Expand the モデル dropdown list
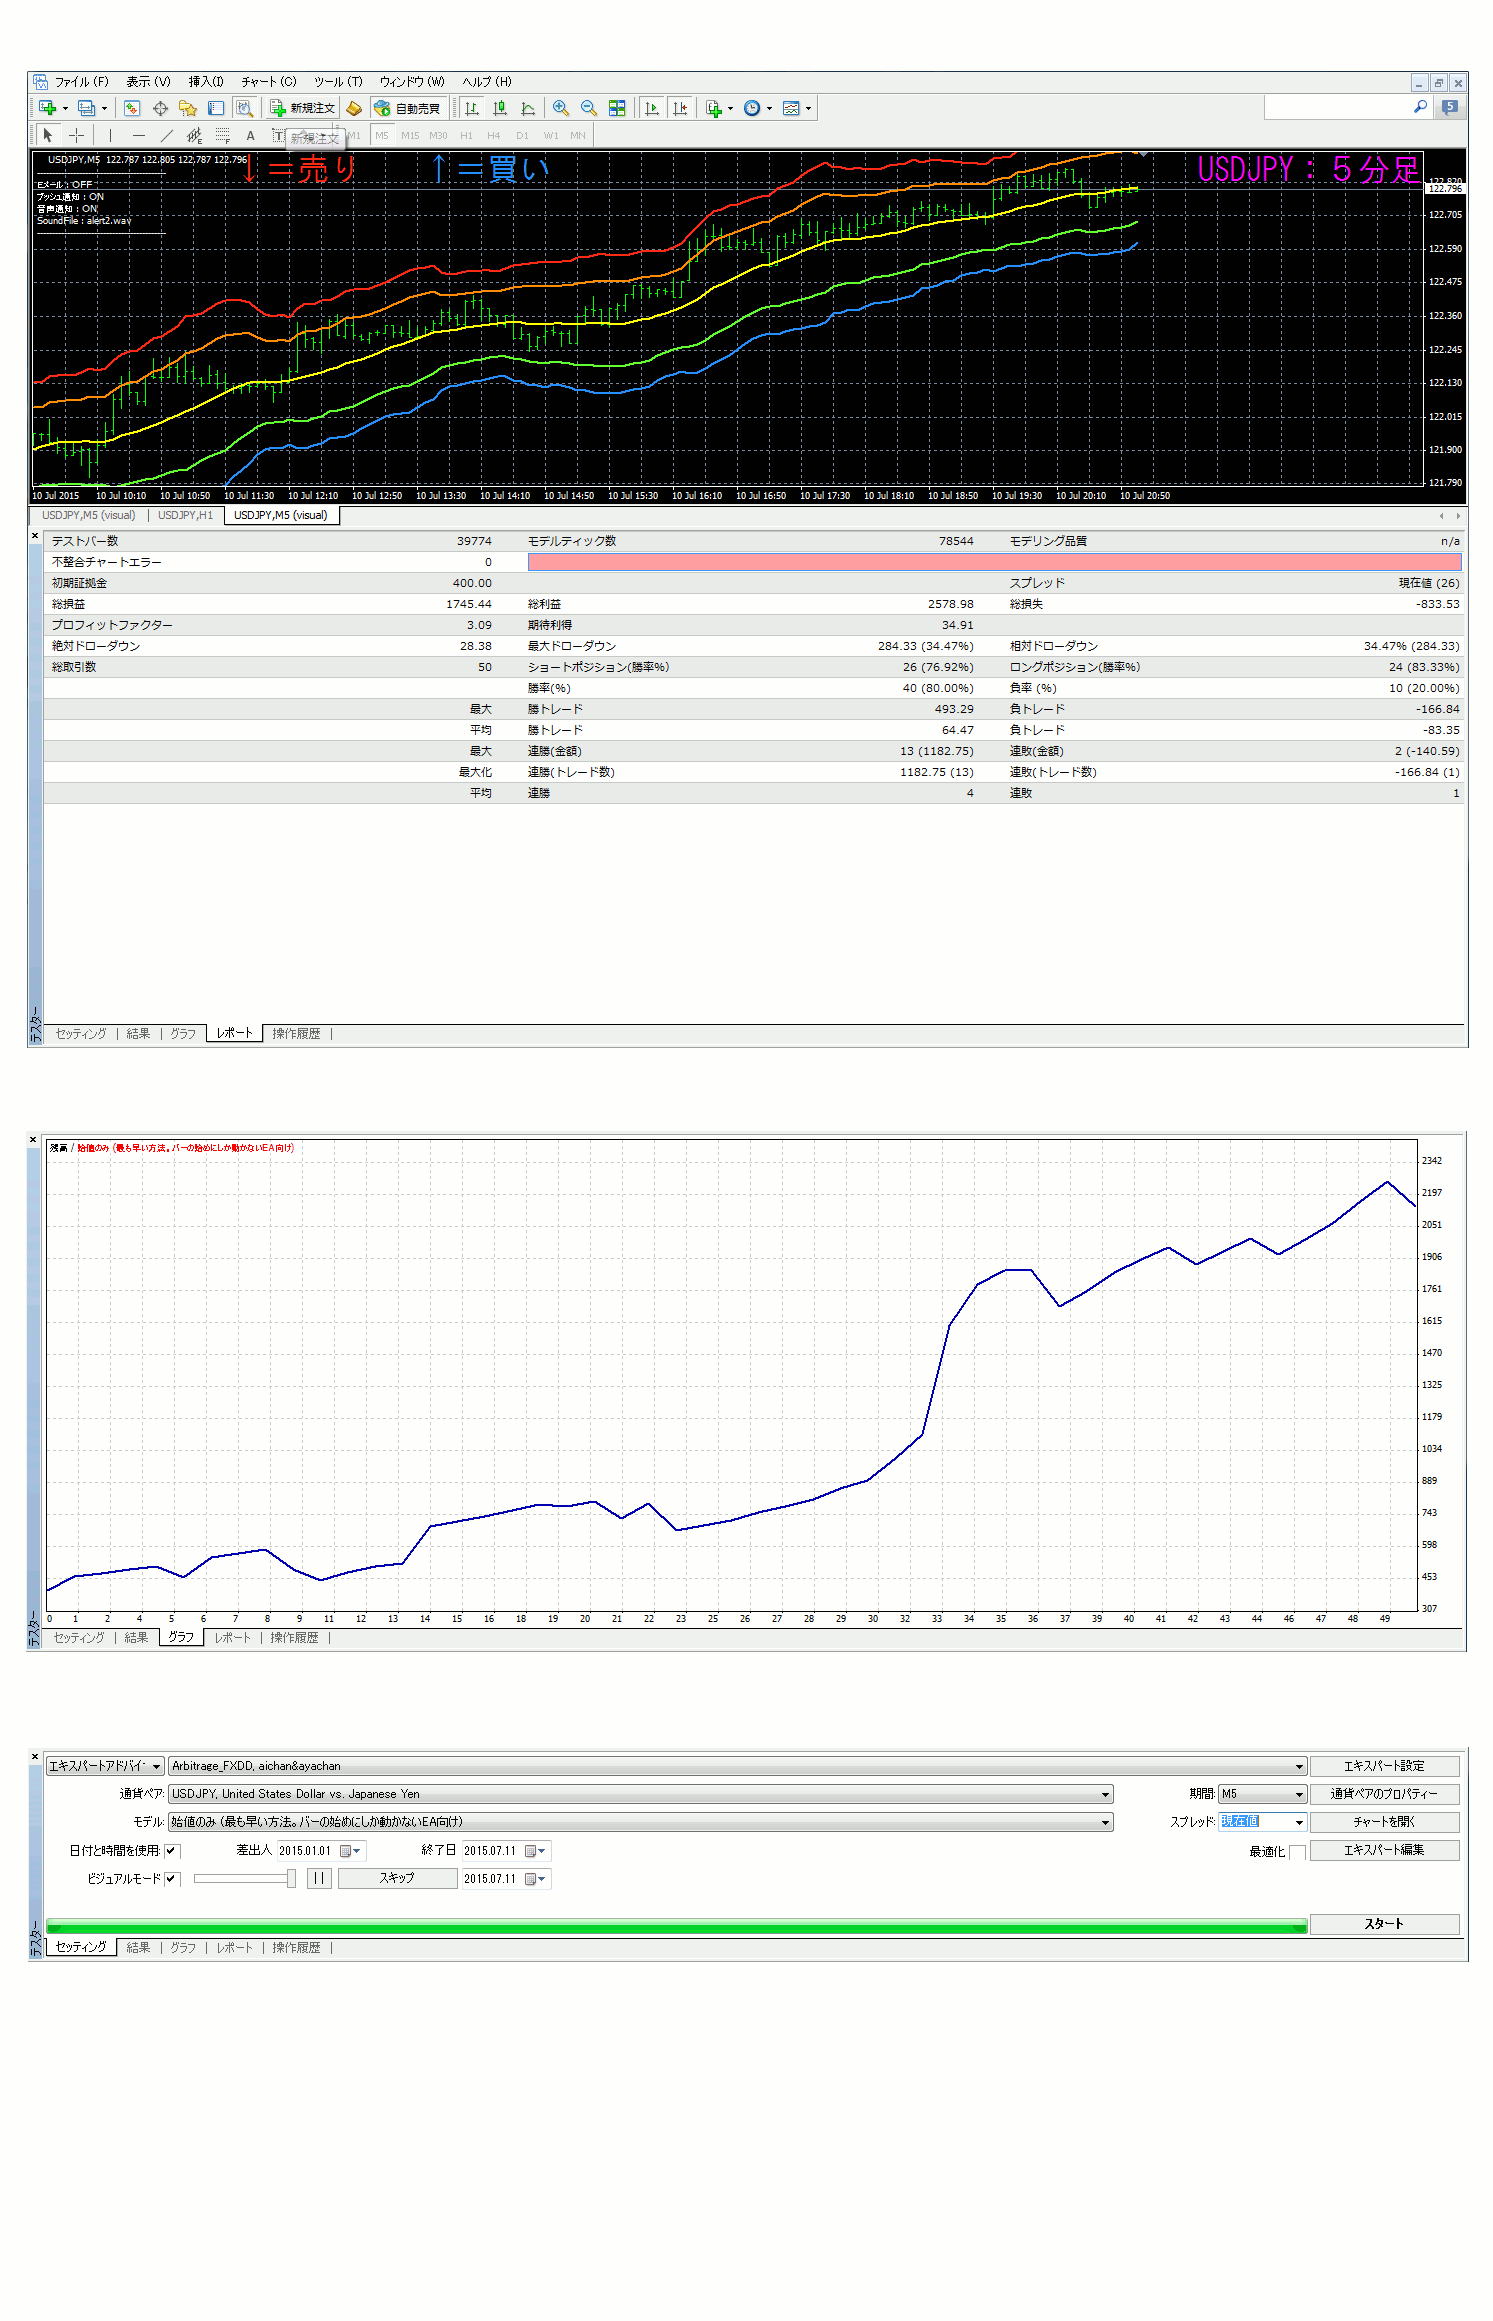 pos(1105,1823)
